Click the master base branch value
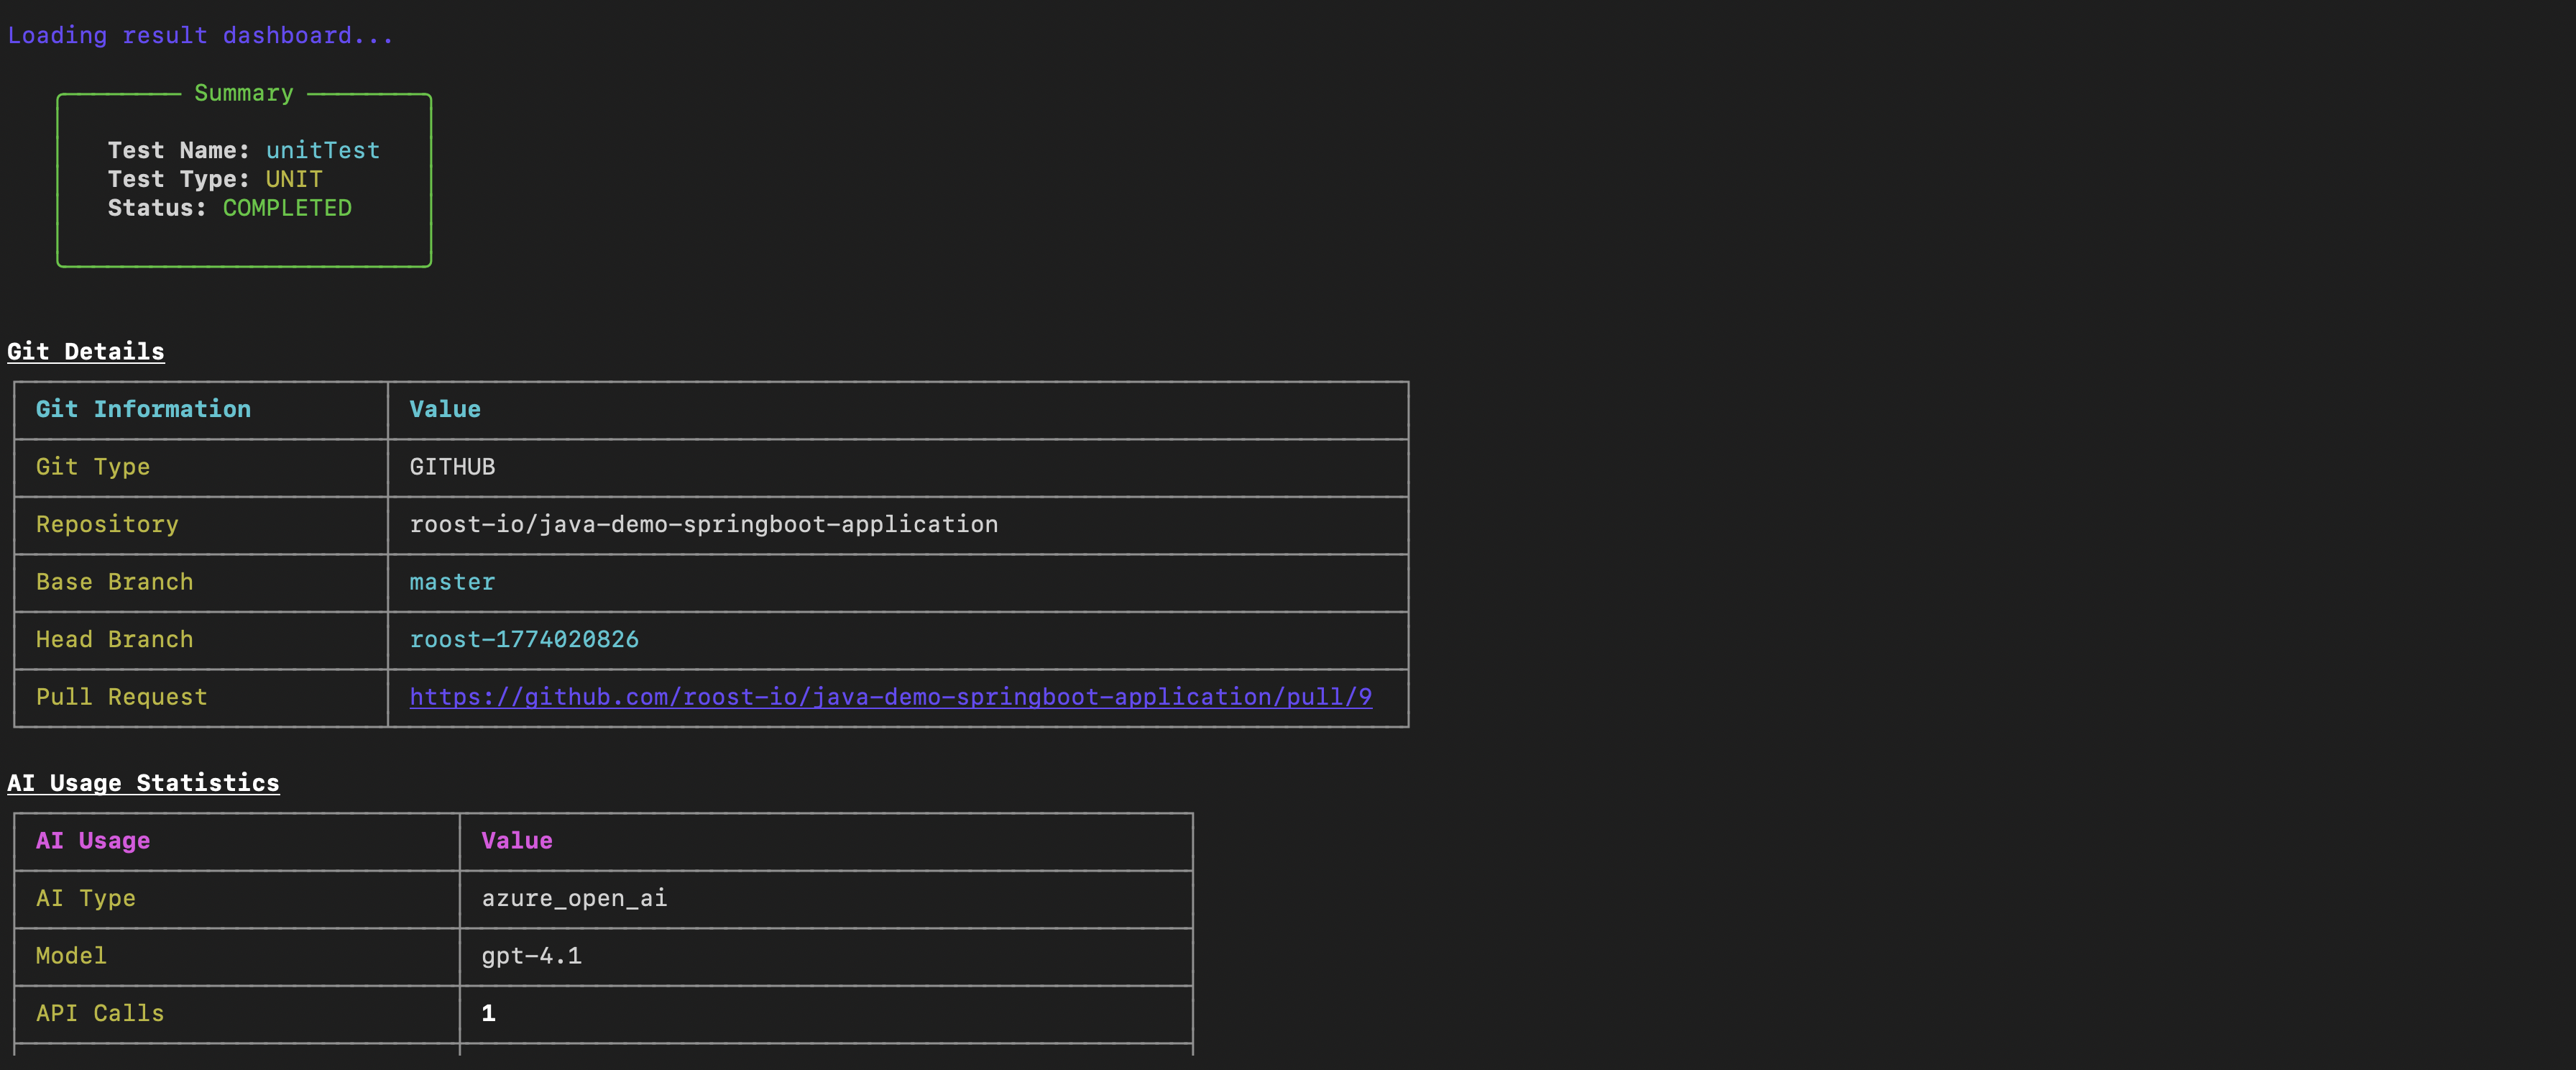The width and height of the screenshot is (2576, 1070). coord(451,582)
